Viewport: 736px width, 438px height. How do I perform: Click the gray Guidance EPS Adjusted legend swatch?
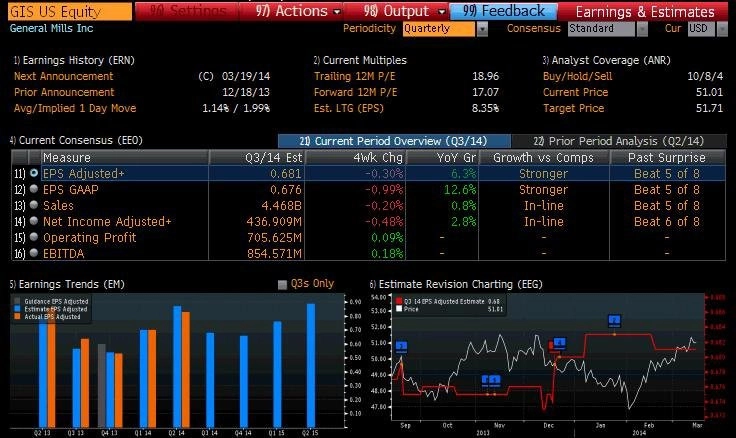[17, 301]
